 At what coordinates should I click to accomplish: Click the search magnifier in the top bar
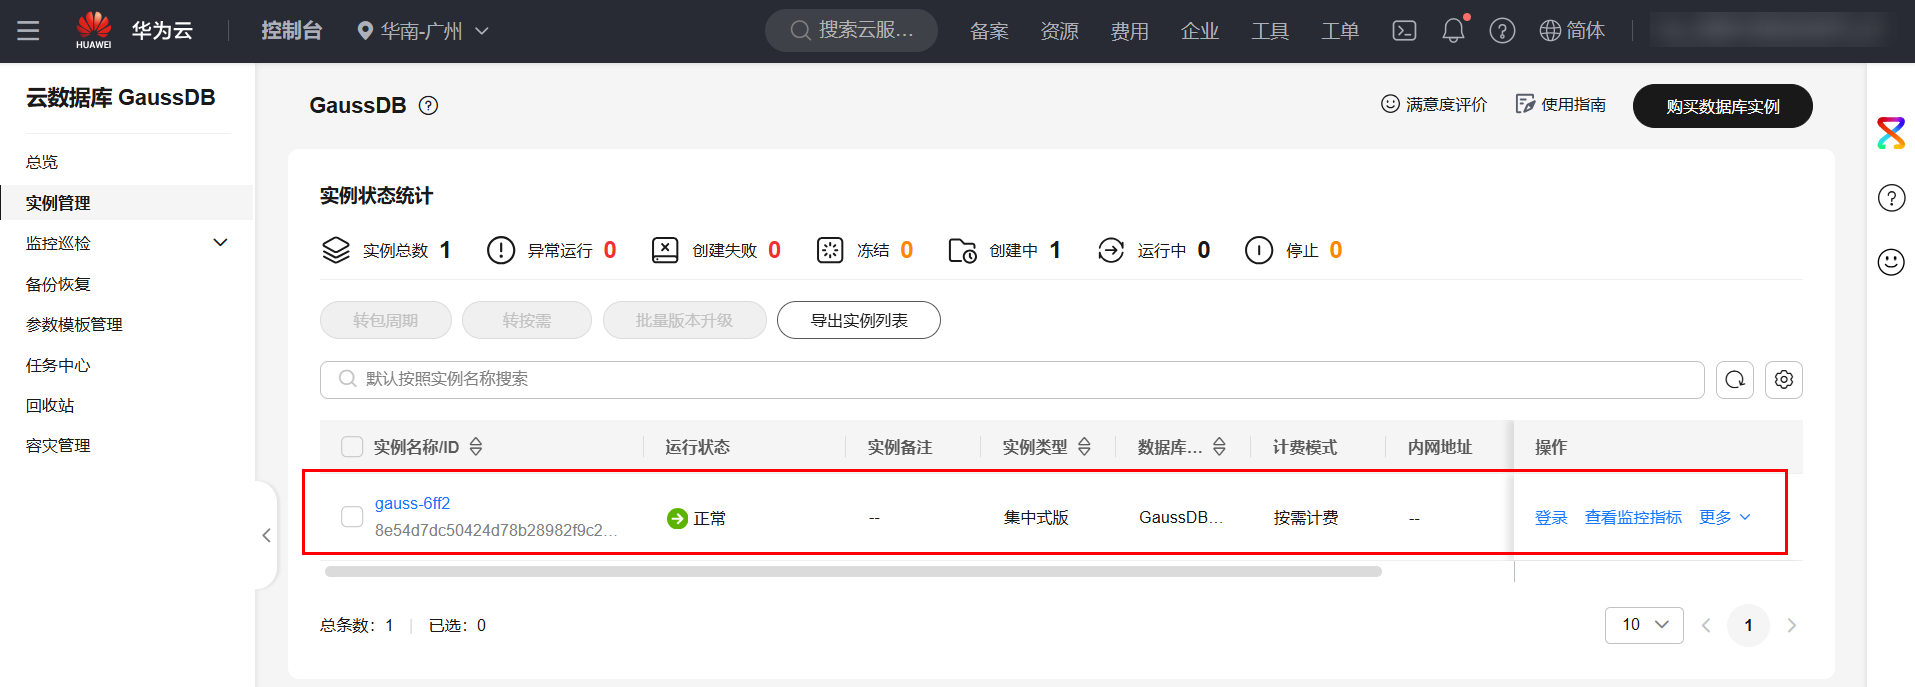tap(800, 30)
